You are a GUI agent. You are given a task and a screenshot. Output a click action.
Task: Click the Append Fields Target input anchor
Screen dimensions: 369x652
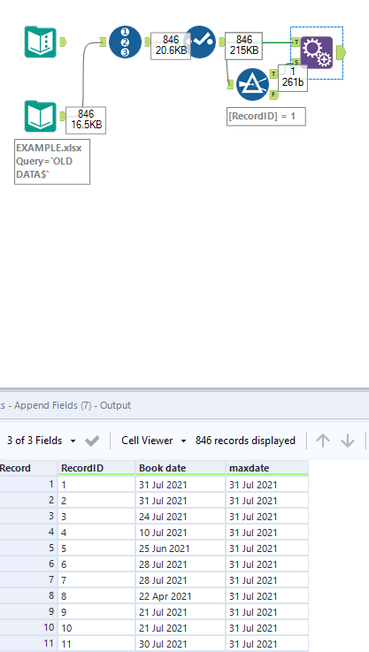point(296,42)
